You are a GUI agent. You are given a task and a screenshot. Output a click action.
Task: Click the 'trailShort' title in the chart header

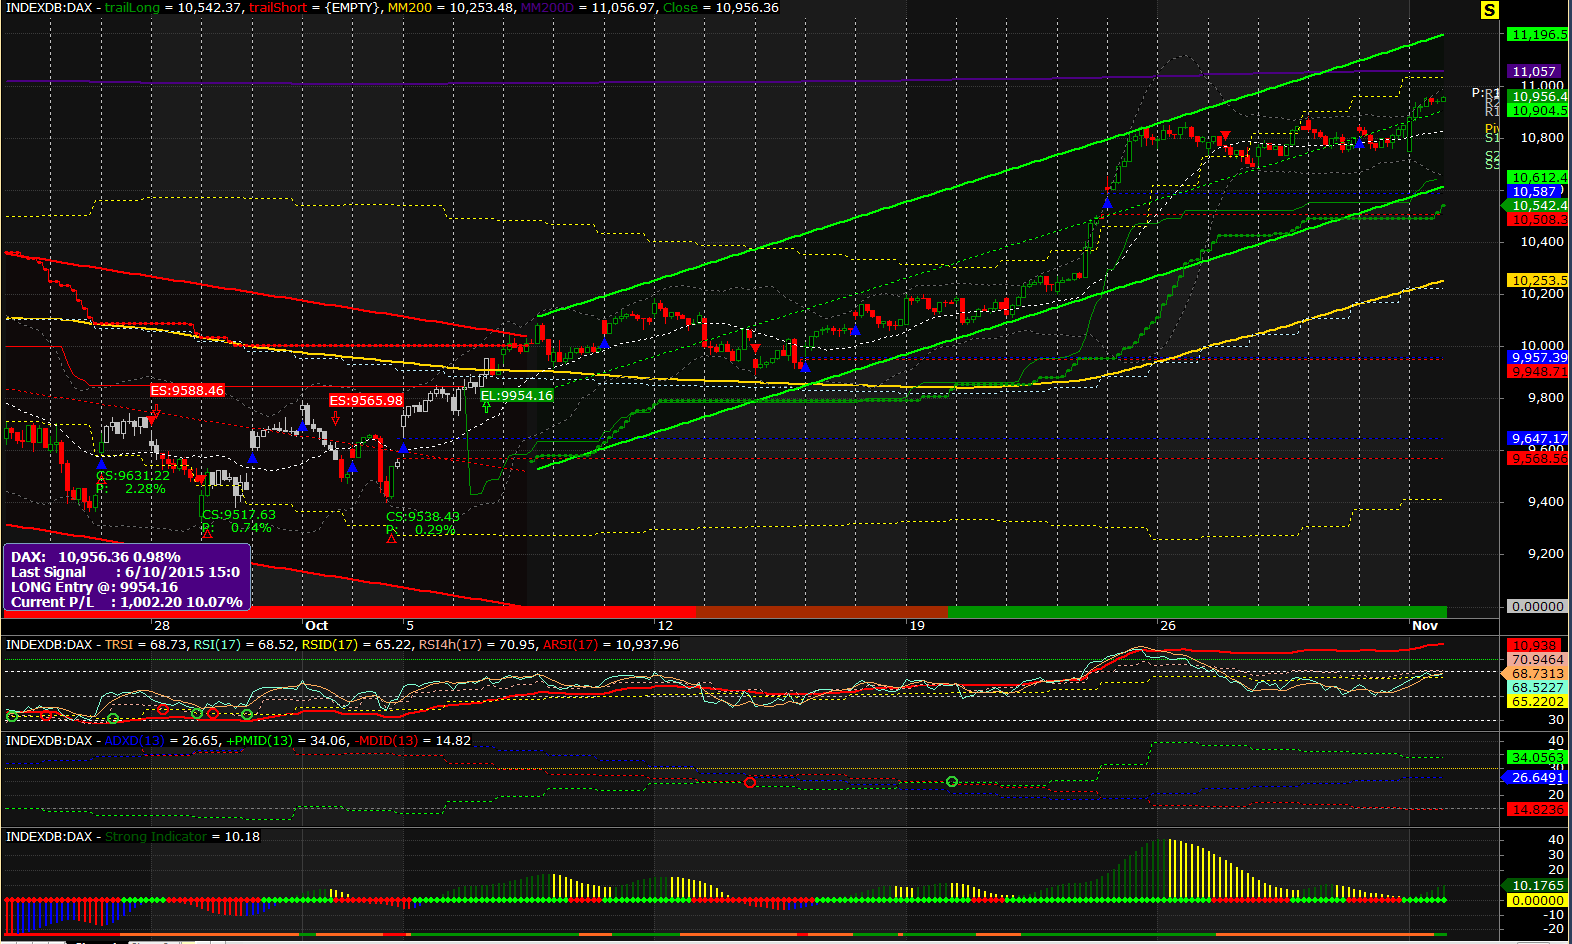pos(278,7)
